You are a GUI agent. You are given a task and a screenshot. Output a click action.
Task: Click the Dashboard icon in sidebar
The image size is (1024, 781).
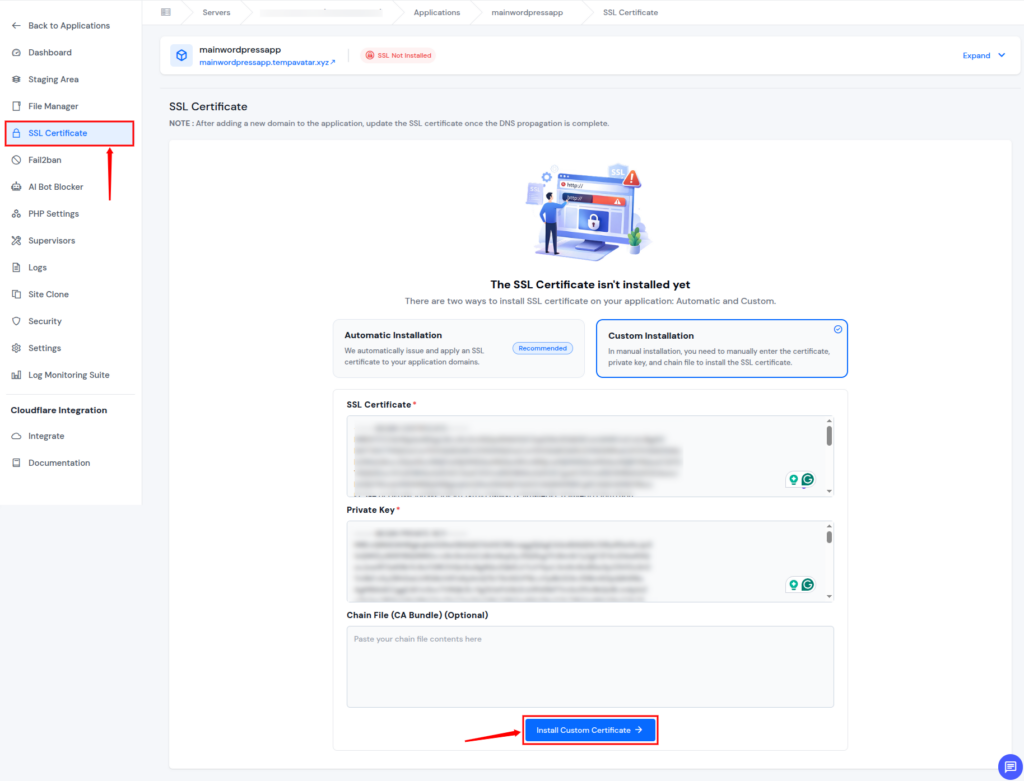(x=16, y=52)
